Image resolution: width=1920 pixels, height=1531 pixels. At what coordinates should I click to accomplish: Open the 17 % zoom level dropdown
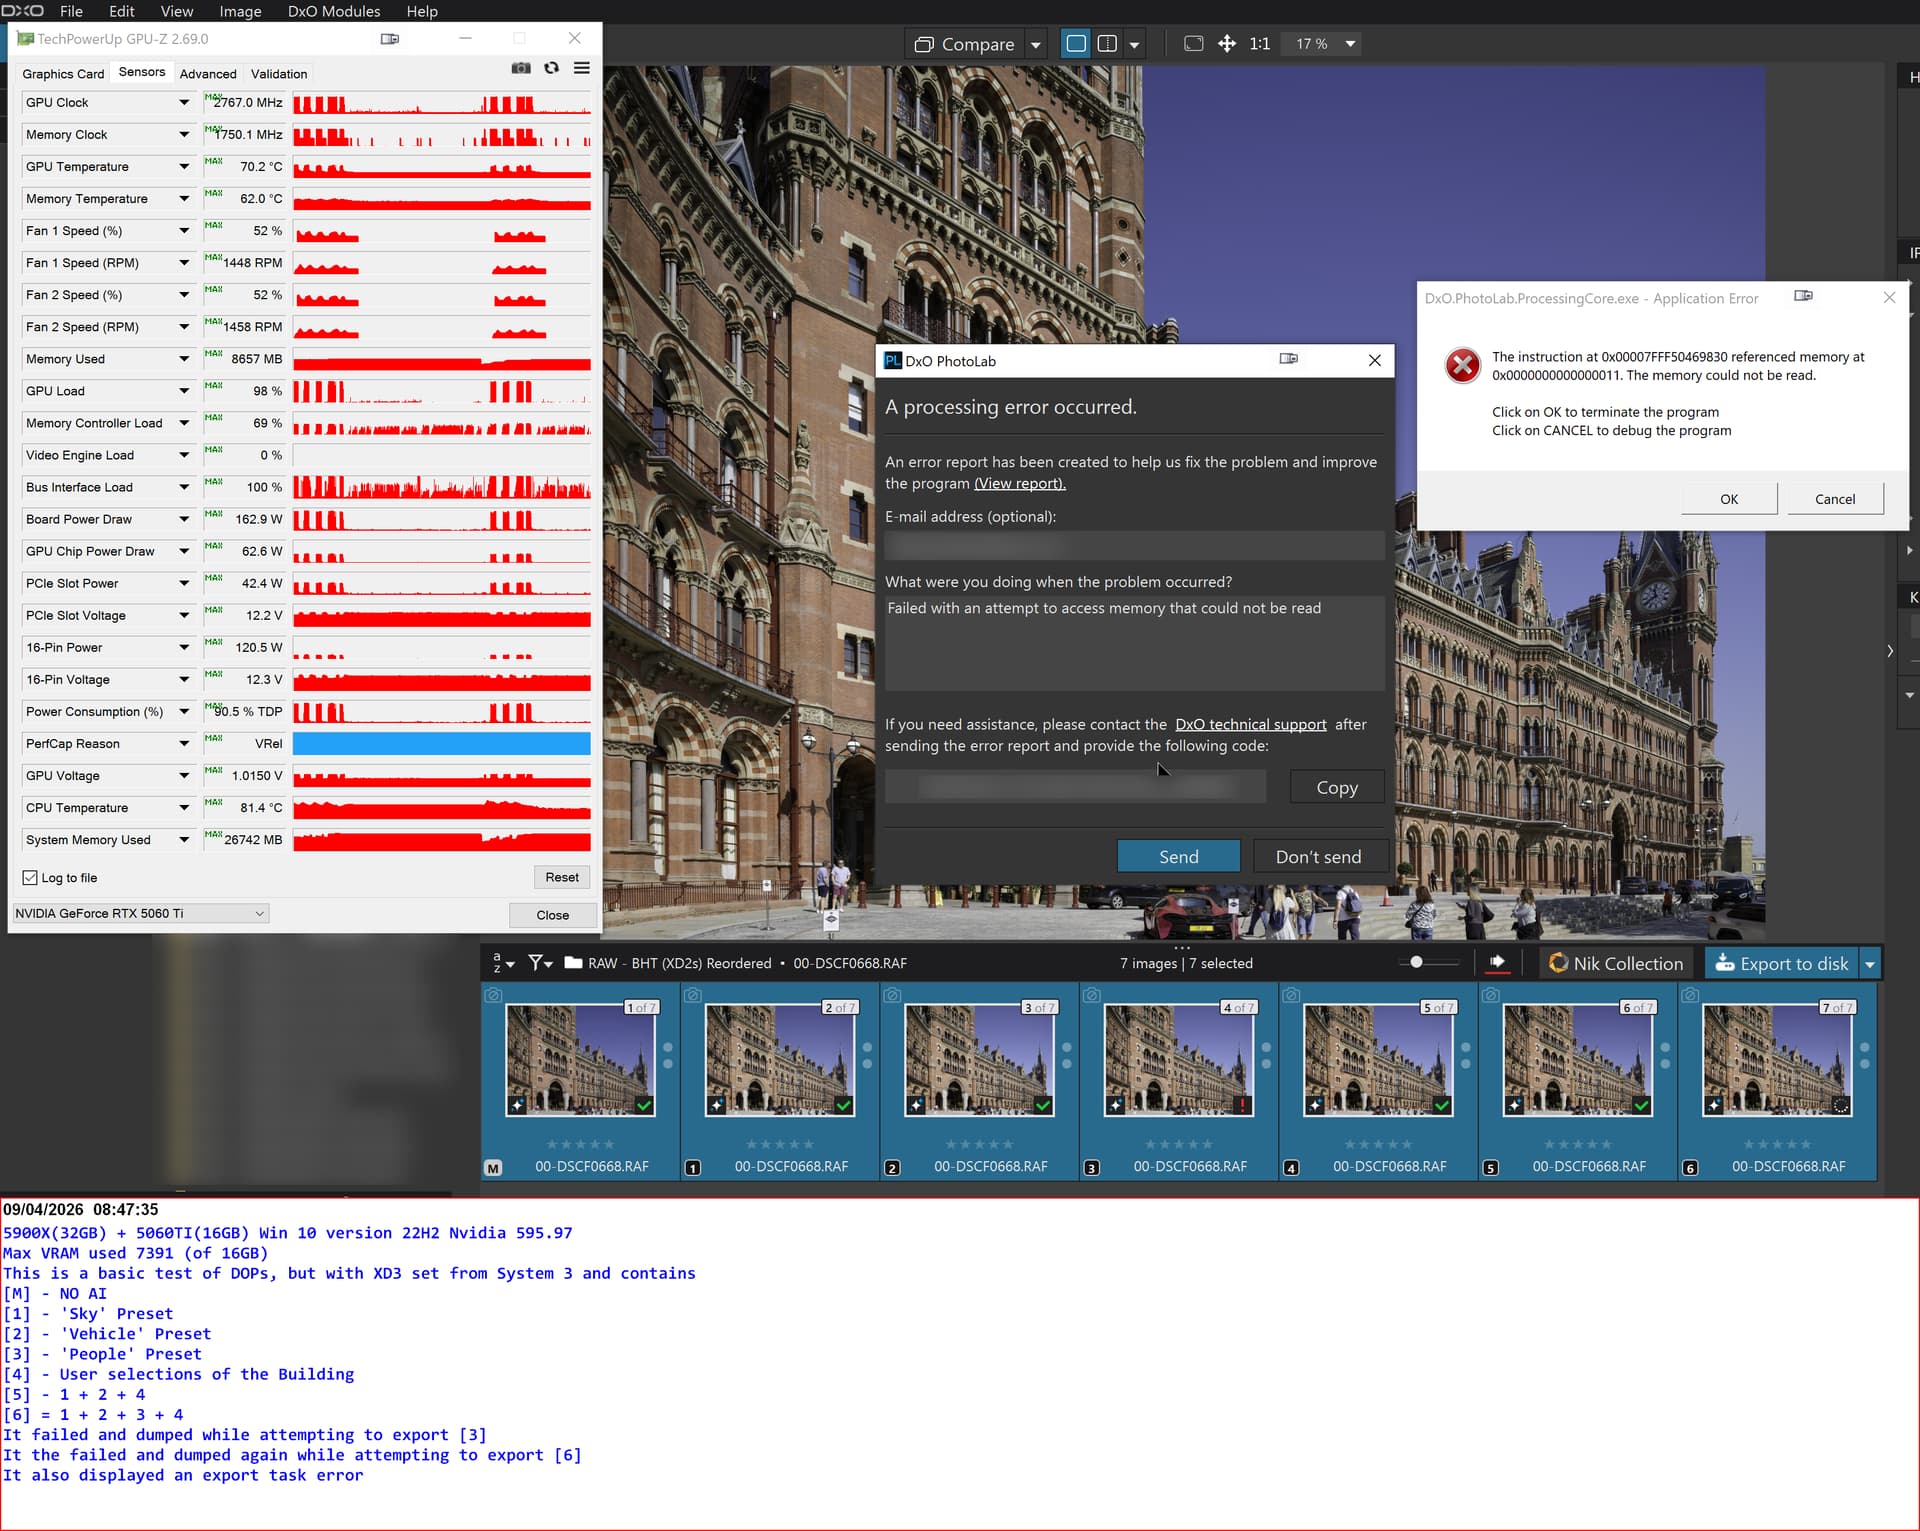click(1350, 44)
